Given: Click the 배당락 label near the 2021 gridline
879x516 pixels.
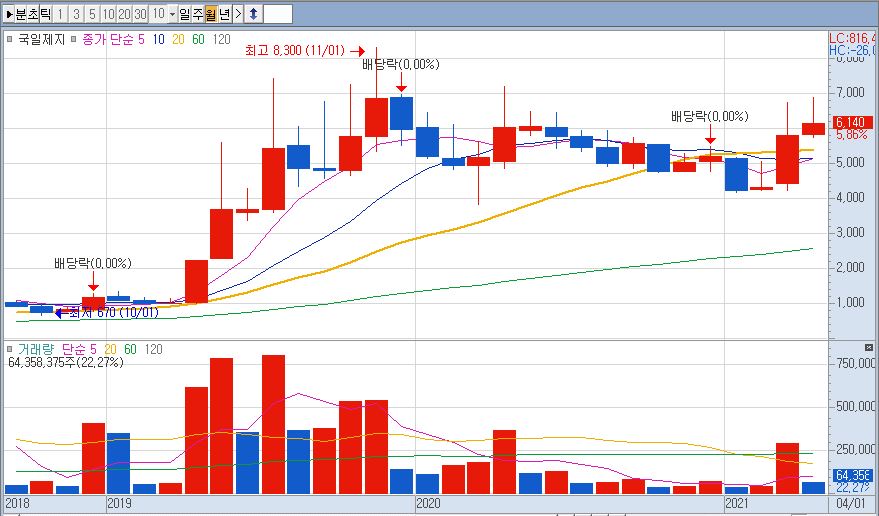Looking at the screenshot, I should tap(710, 117).
